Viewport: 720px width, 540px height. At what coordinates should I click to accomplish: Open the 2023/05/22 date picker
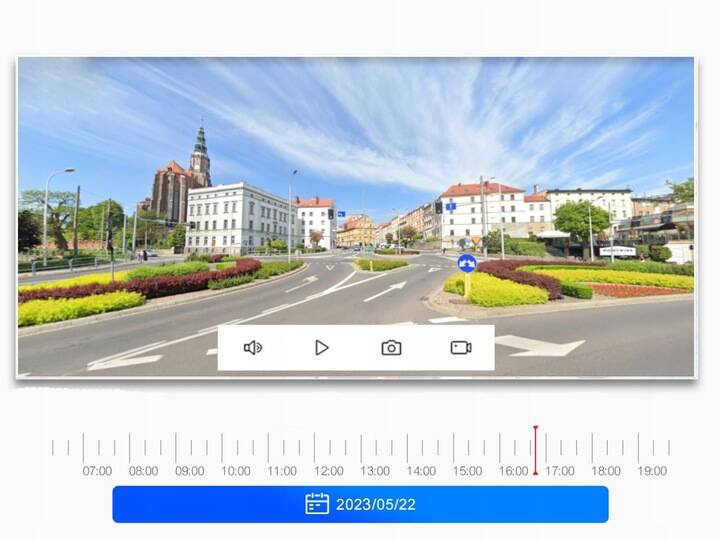tap(360, 504)
